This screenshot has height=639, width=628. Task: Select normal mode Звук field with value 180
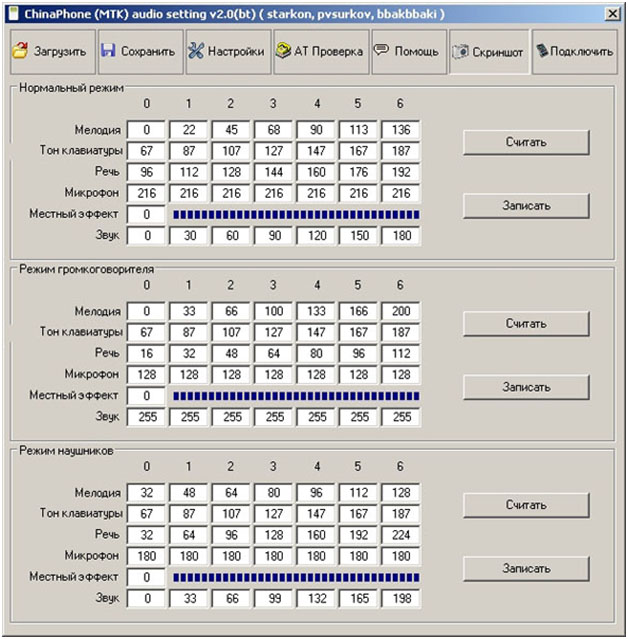401,236
